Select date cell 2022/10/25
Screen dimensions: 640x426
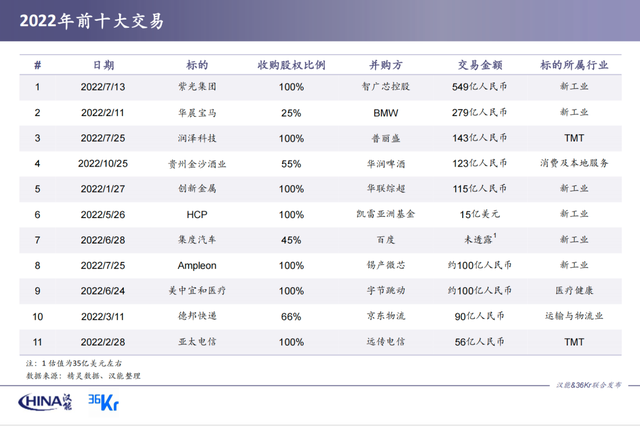click(103, 164)
